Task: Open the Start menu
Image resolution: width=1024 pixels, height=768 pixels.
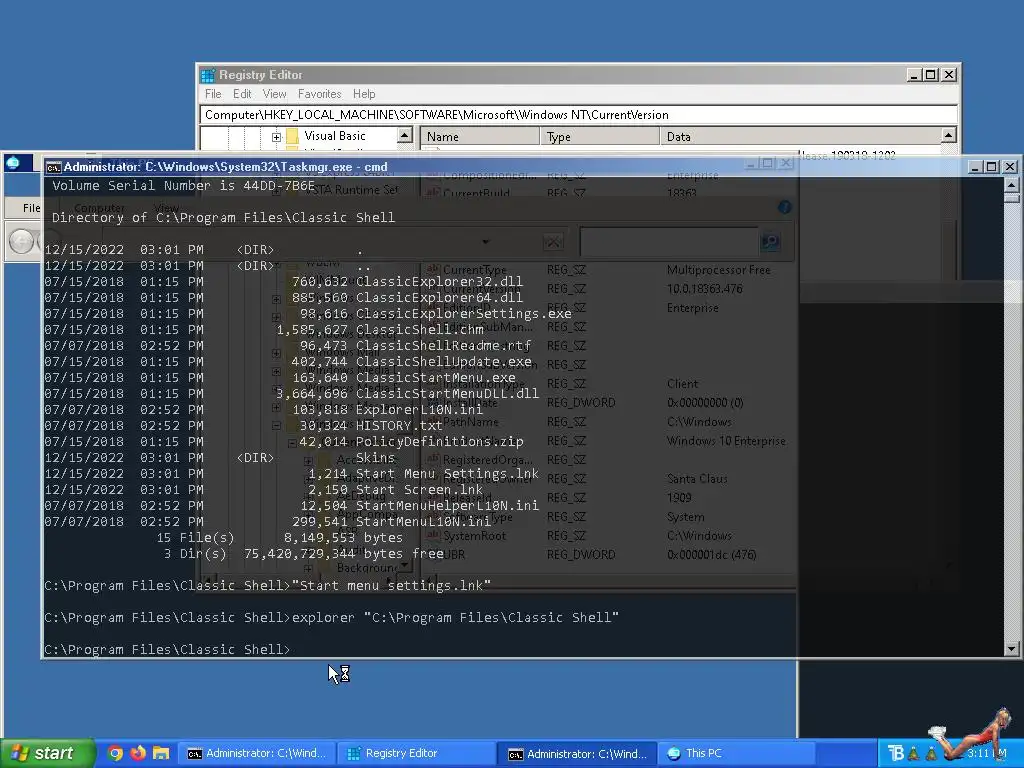Action: [47, 754]
